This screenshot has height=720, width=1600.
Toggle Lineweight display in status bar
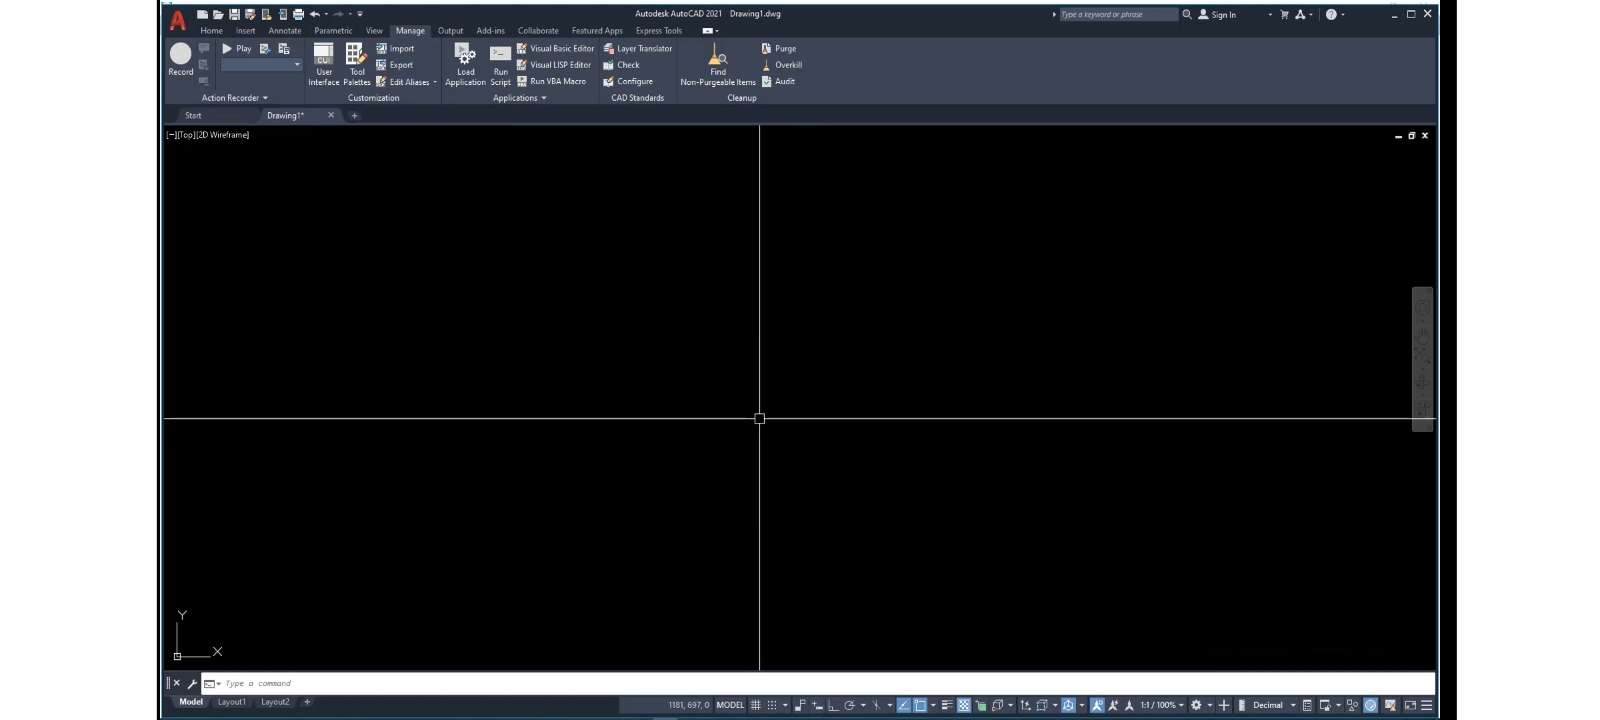947,705
